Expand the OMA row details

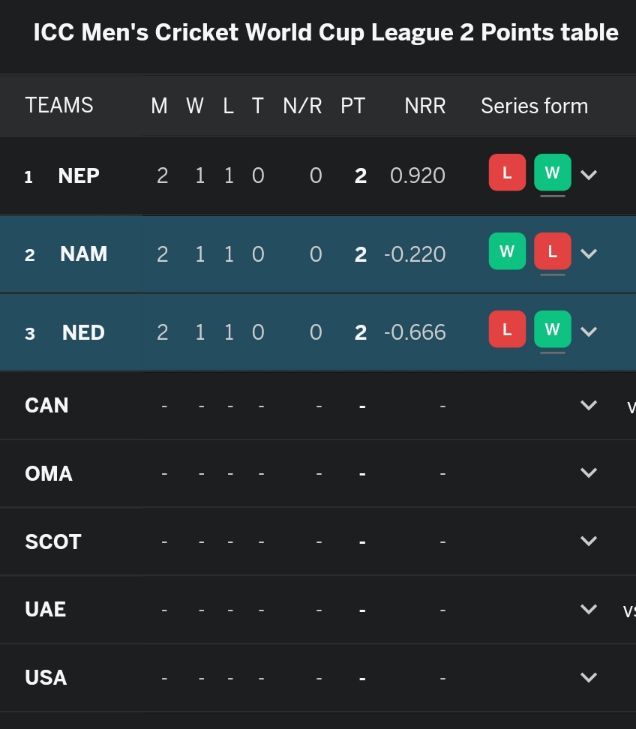(x=589, y=473)
